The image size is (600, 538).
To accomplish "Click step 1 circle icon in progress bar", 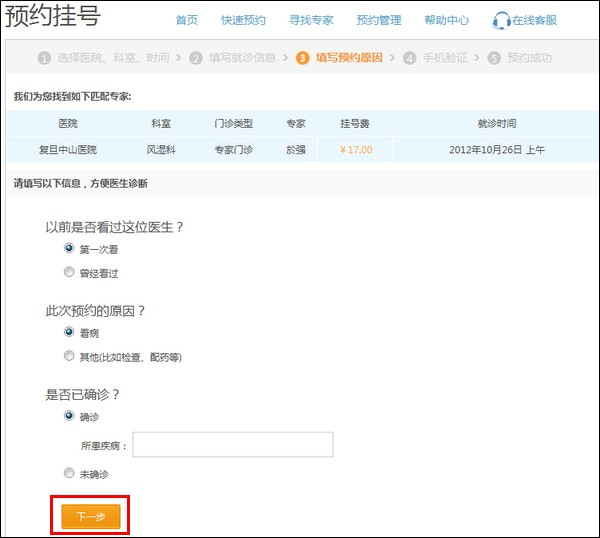I will [x=44, y=58].
